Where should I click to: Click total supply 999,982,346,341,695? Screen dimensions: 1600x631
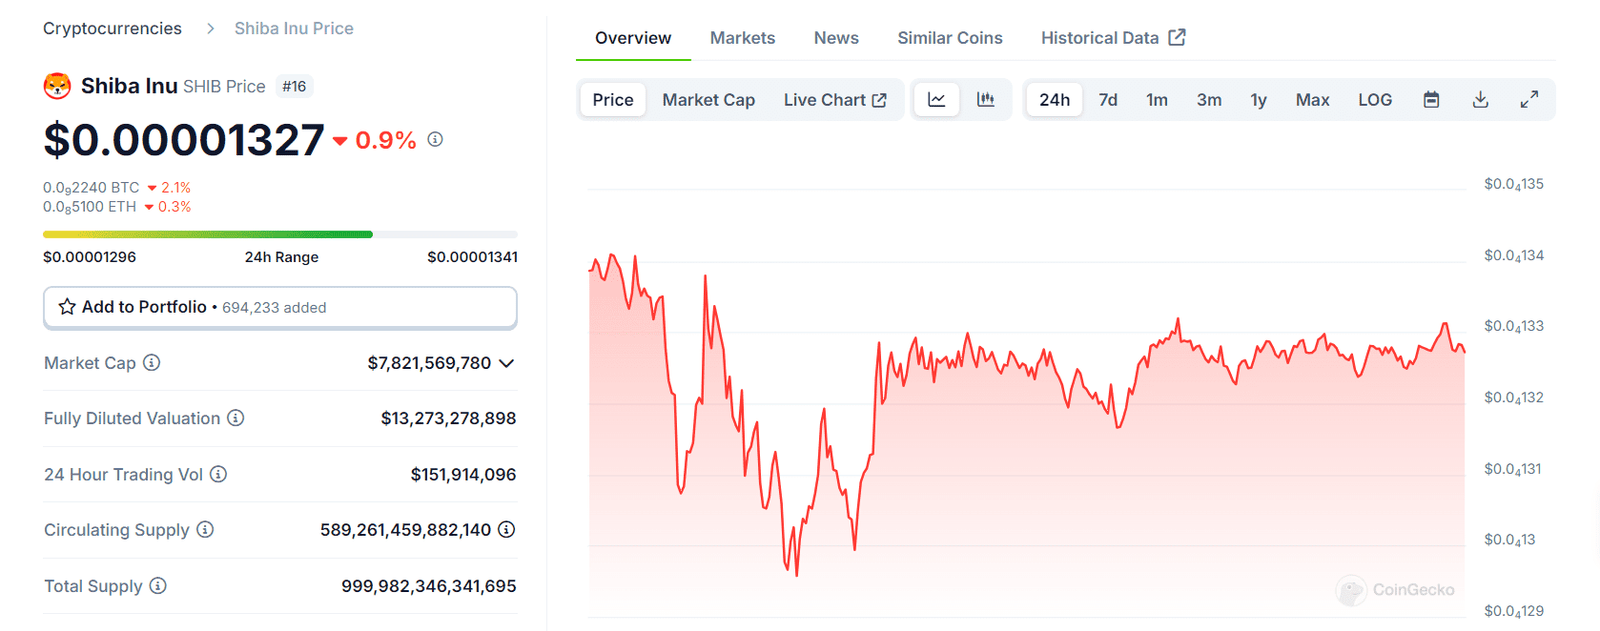click(429, 586)
